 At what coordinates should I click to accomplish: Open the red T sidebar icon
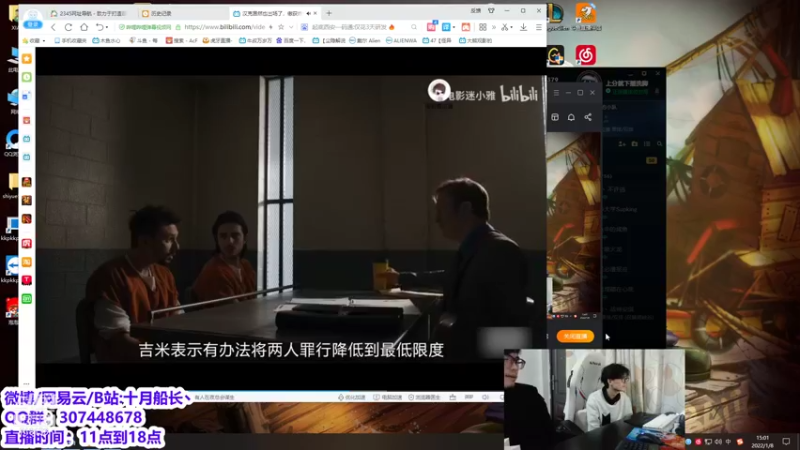pos(27,280)
